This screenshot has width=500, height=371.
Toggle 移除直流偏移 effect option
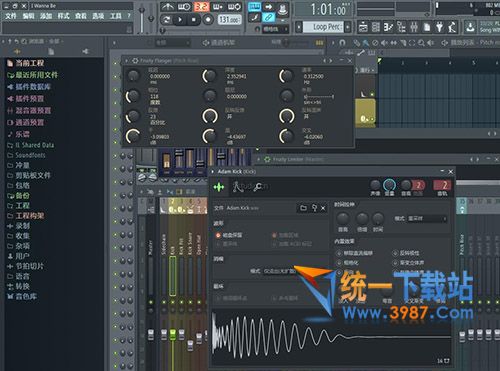tap(355, 253)
